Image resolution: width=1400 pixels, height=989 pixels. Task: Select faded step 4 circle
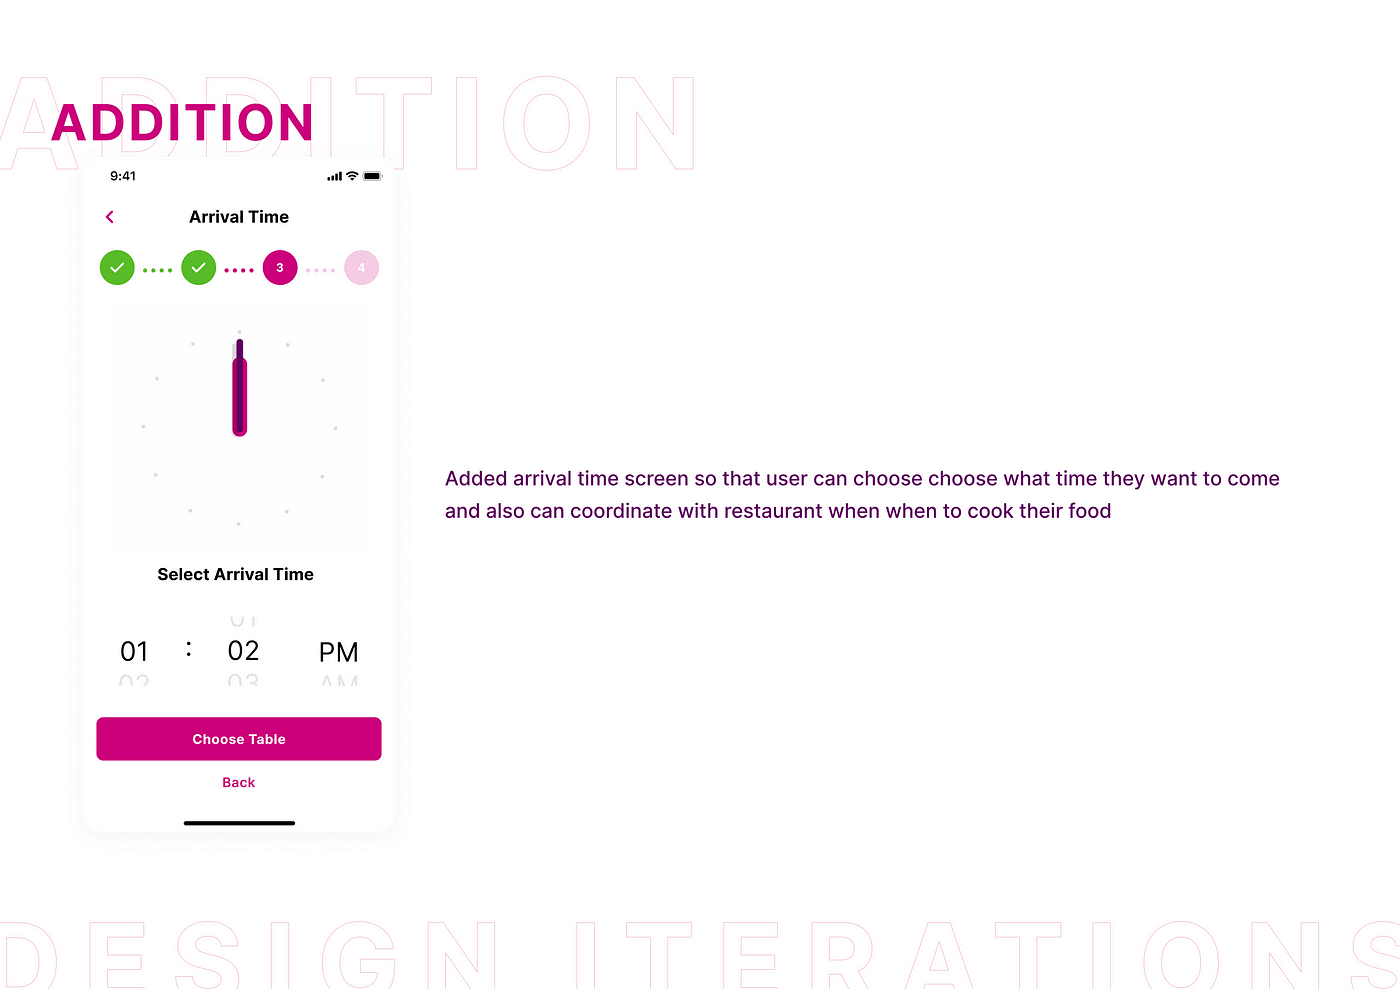[362, 268]
